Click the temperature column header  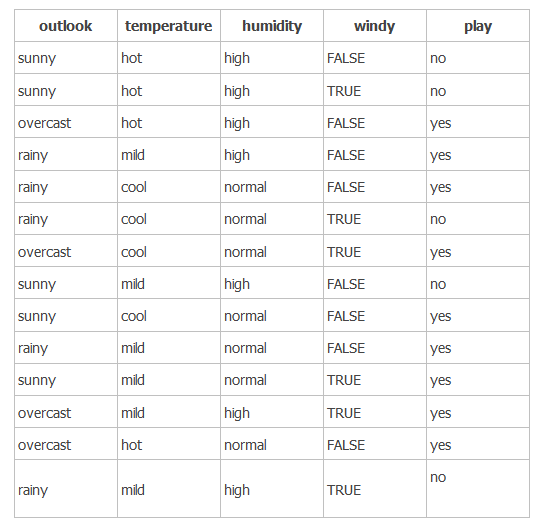[168, 26]
